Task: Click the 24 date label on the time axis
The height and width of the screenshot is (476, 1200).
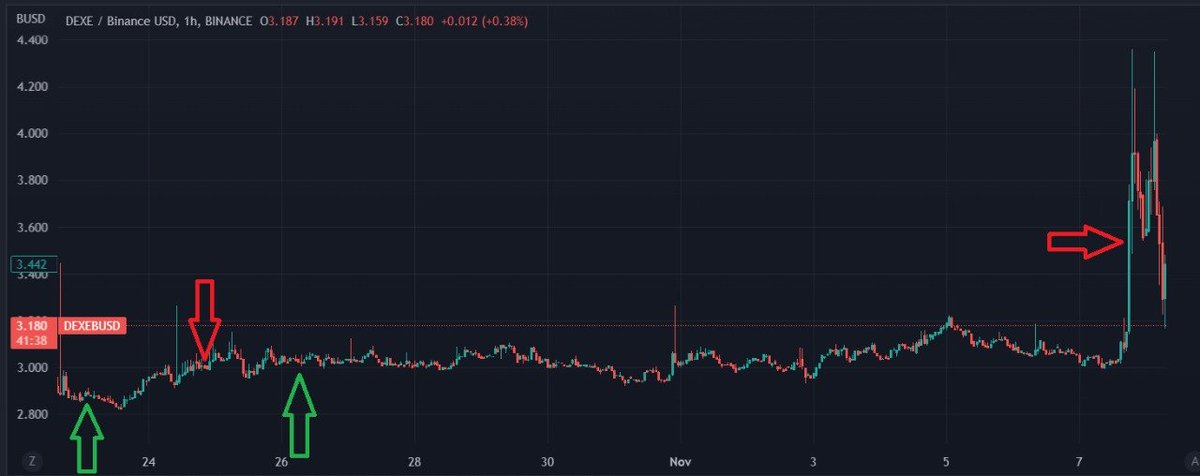Action: (148, 462)
